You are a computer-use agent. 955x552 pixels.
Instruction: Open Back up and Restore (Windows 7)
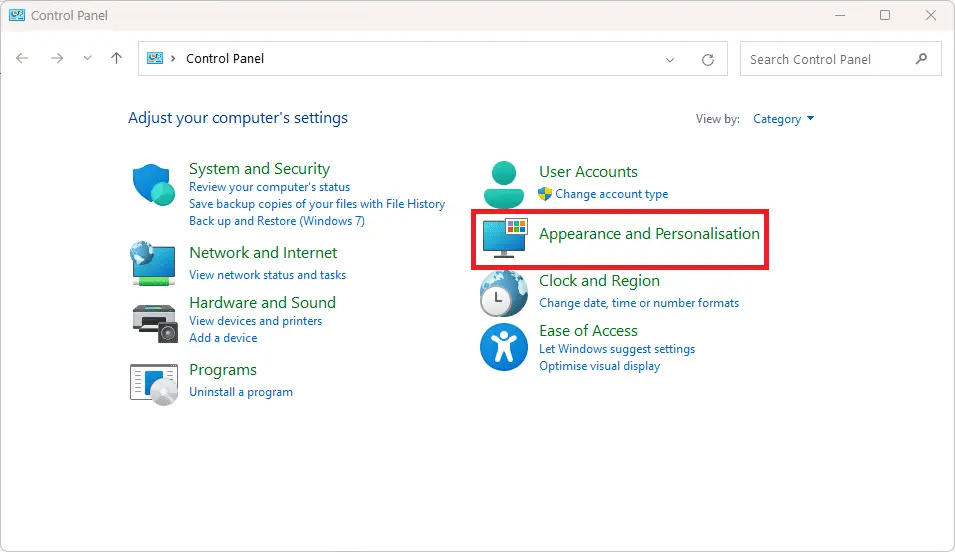point(277,221)
